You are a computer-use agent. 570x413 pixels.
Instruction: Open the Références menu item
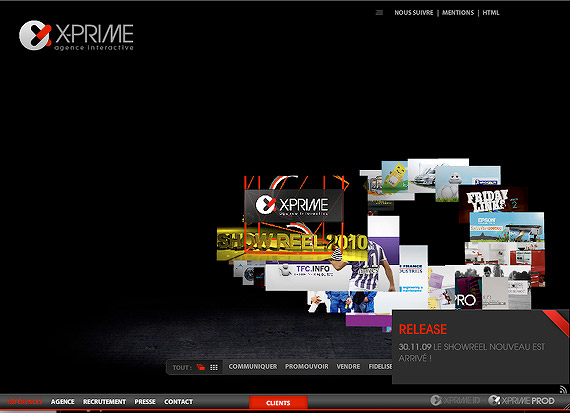tap(25, 402)
